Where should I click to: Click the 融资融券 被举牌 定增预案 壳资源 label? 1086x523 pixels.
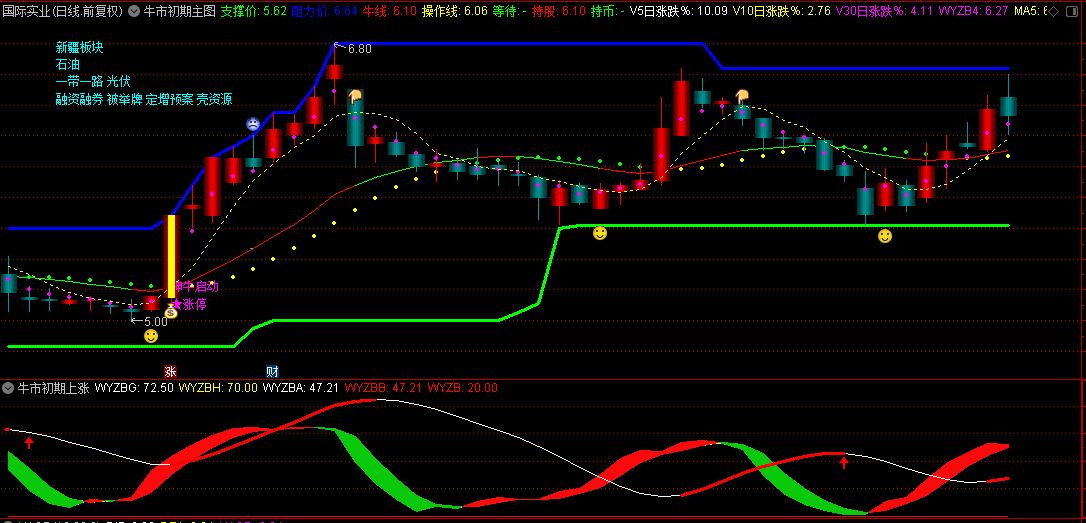tap(144, 99)
